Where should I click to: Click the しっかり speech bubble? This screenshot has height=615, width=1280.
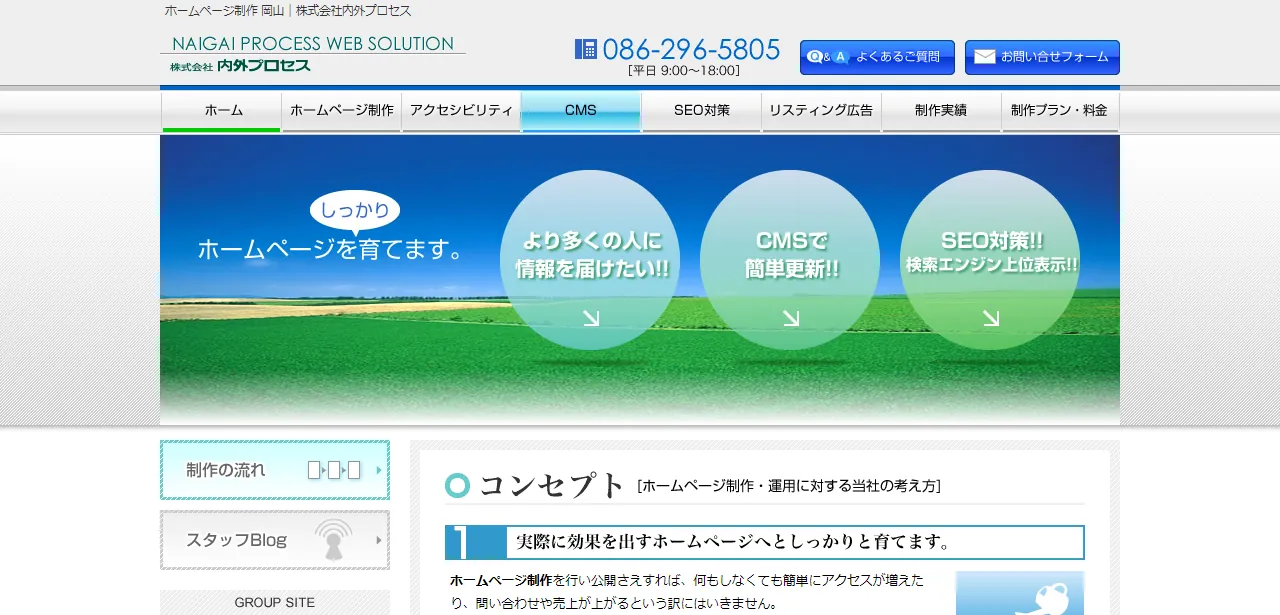tap(355, 212)
